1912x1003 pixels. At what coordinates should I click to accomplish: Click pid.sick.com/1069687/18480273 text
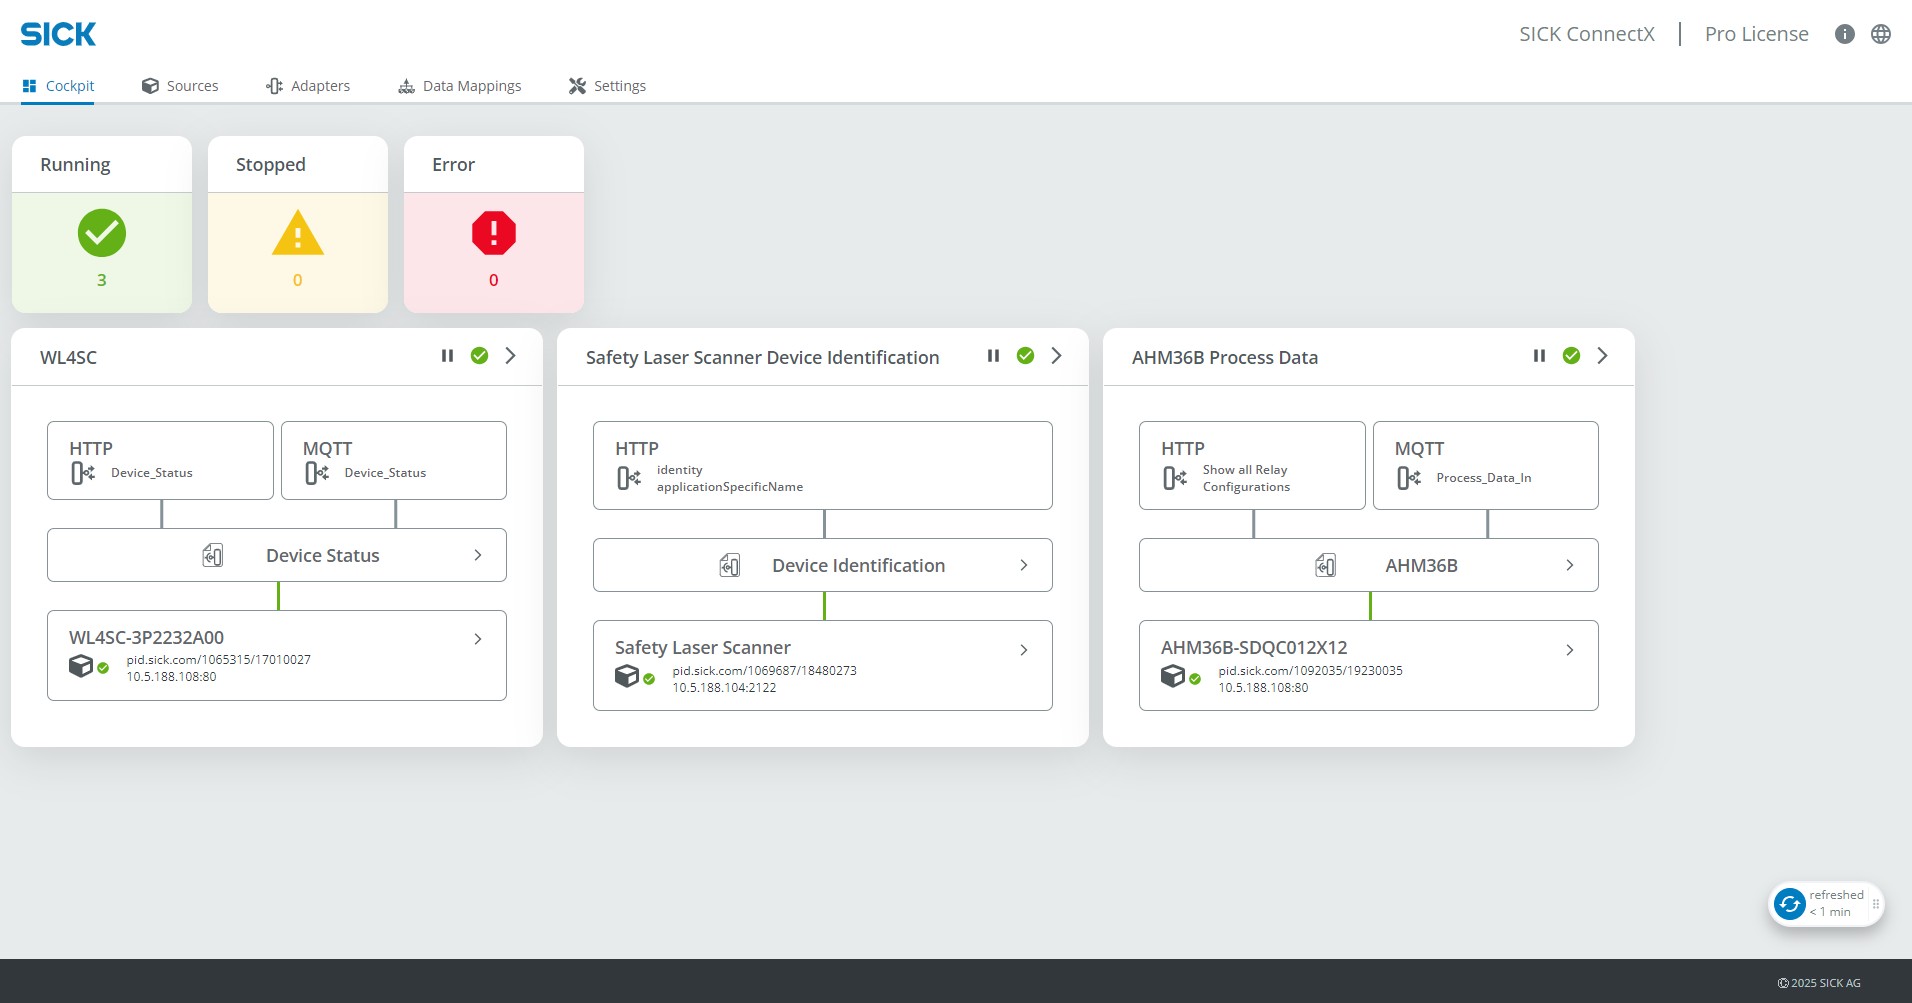(765, 671)
